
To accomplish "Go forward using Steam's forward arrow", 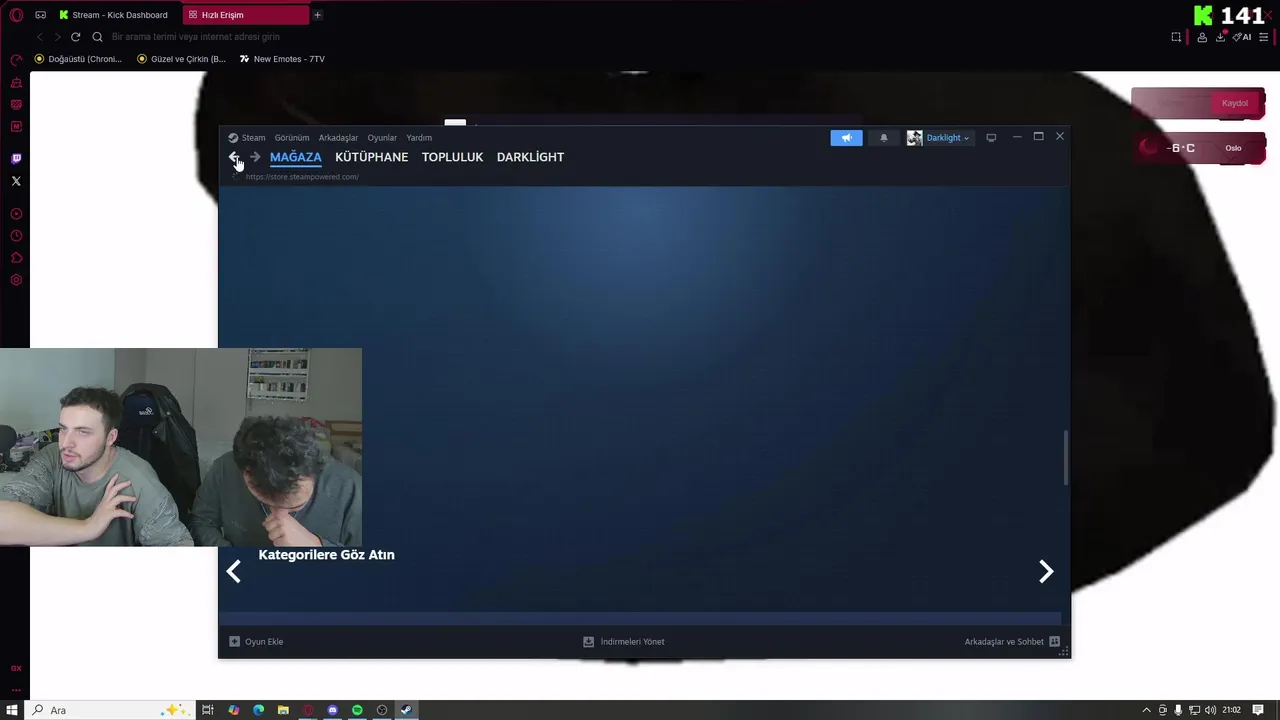I will (255, 157).
